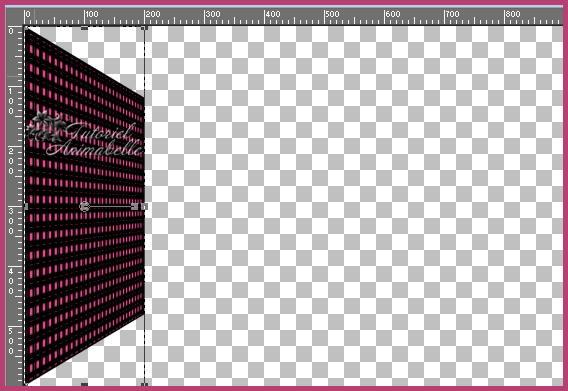Click the pivot point circle in the selection
Image resolution: width=568 pixels, height=391 pixels.
tap(84, 206)
